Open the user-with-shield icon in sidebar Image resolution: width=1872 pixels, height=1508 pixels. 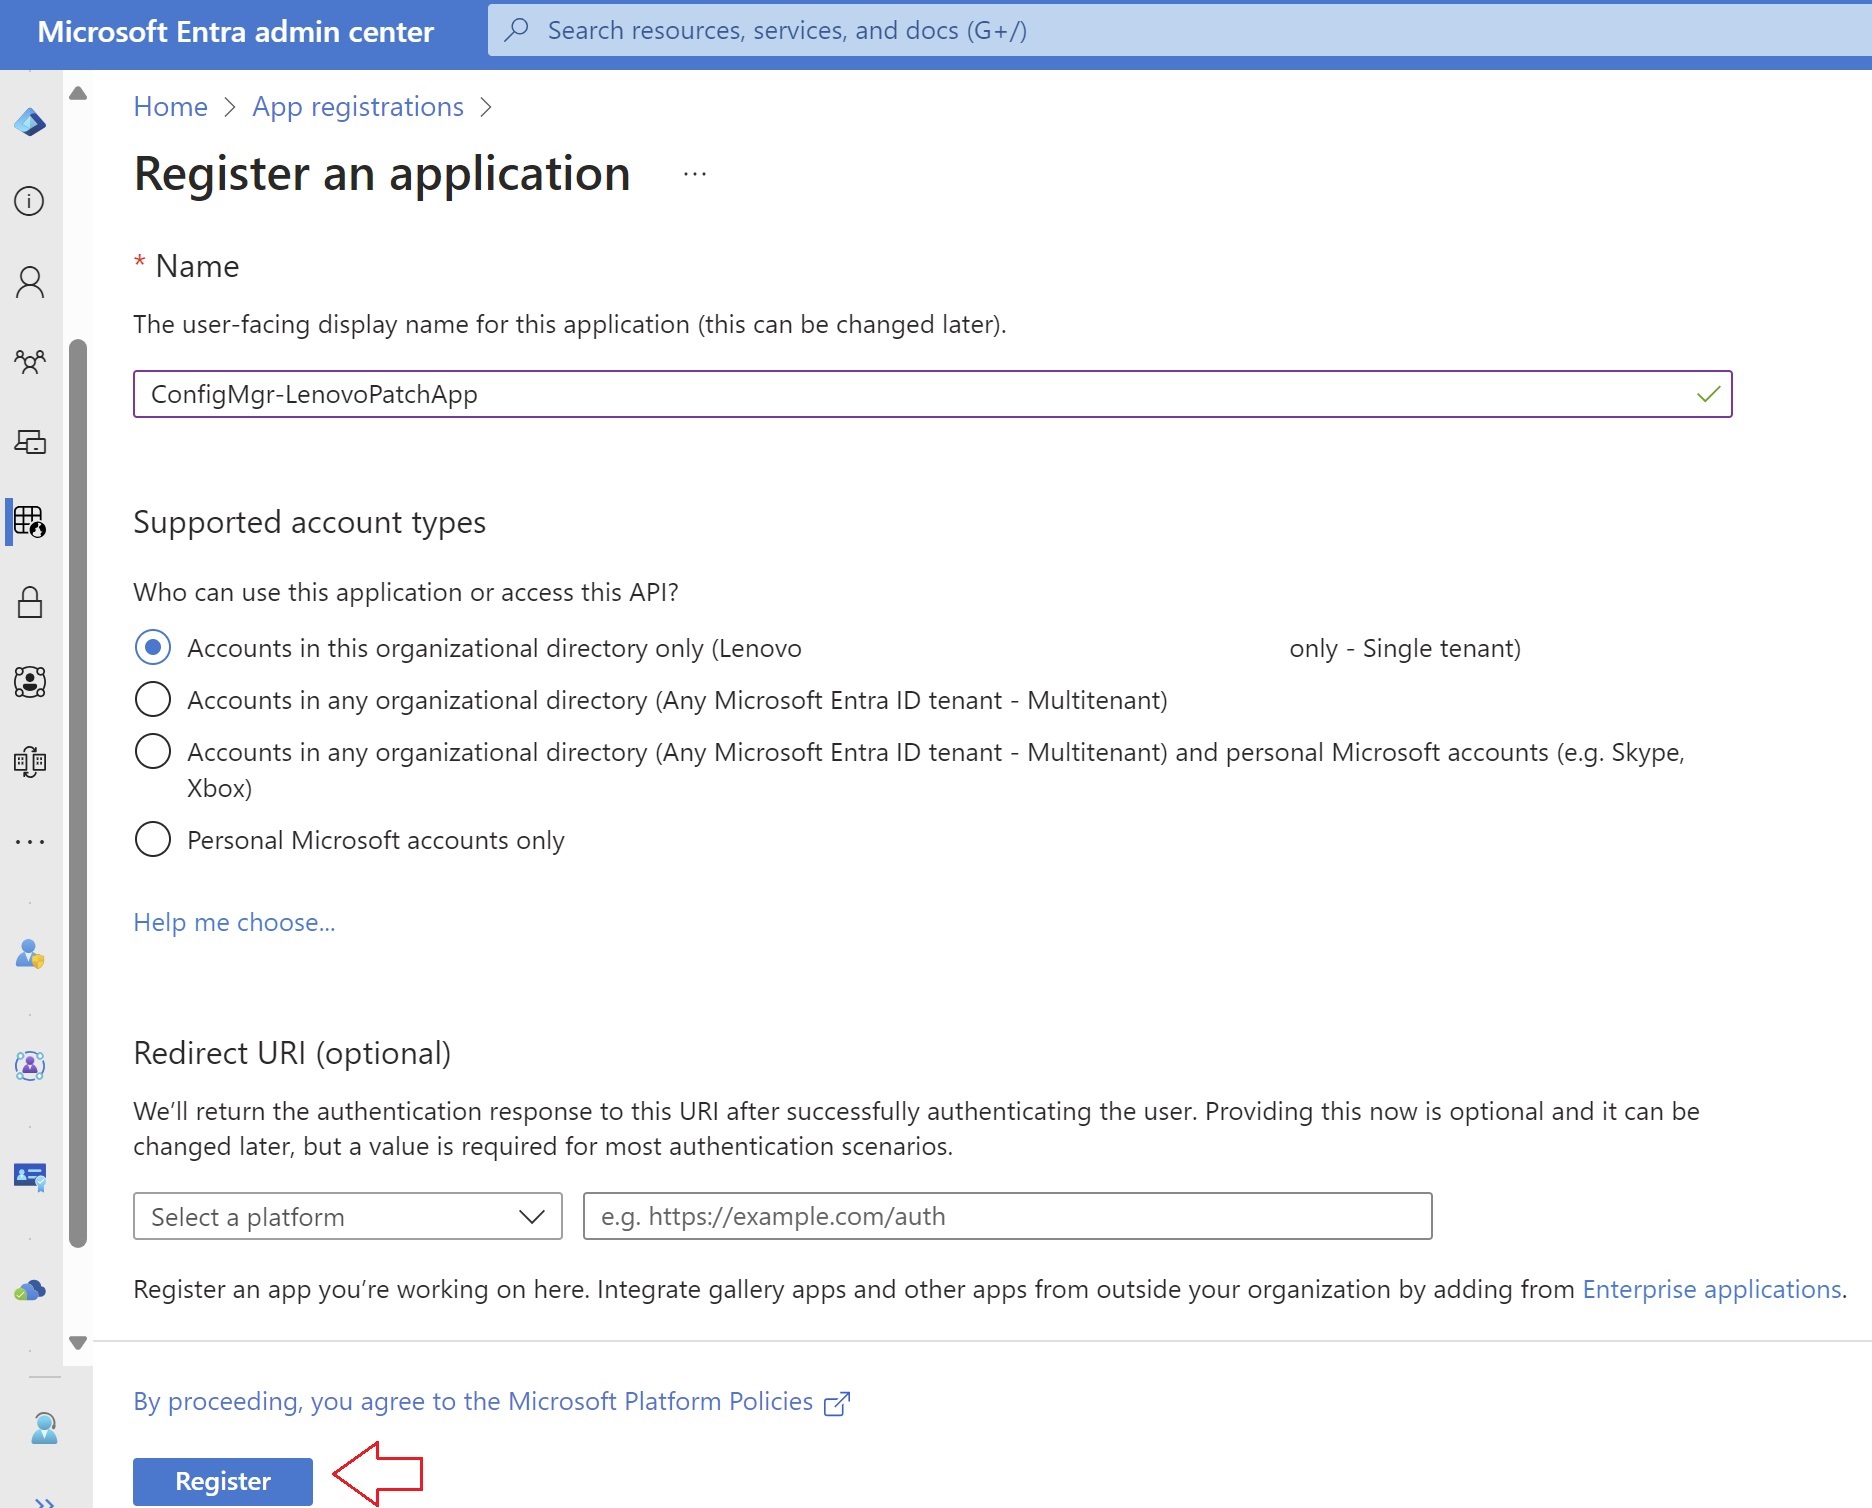(30, 954)
